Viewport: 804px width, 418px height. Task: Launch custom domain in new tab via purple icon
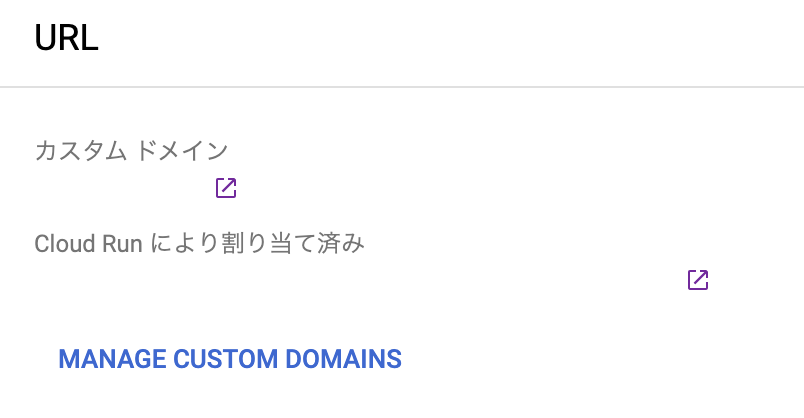pos(226,188)
